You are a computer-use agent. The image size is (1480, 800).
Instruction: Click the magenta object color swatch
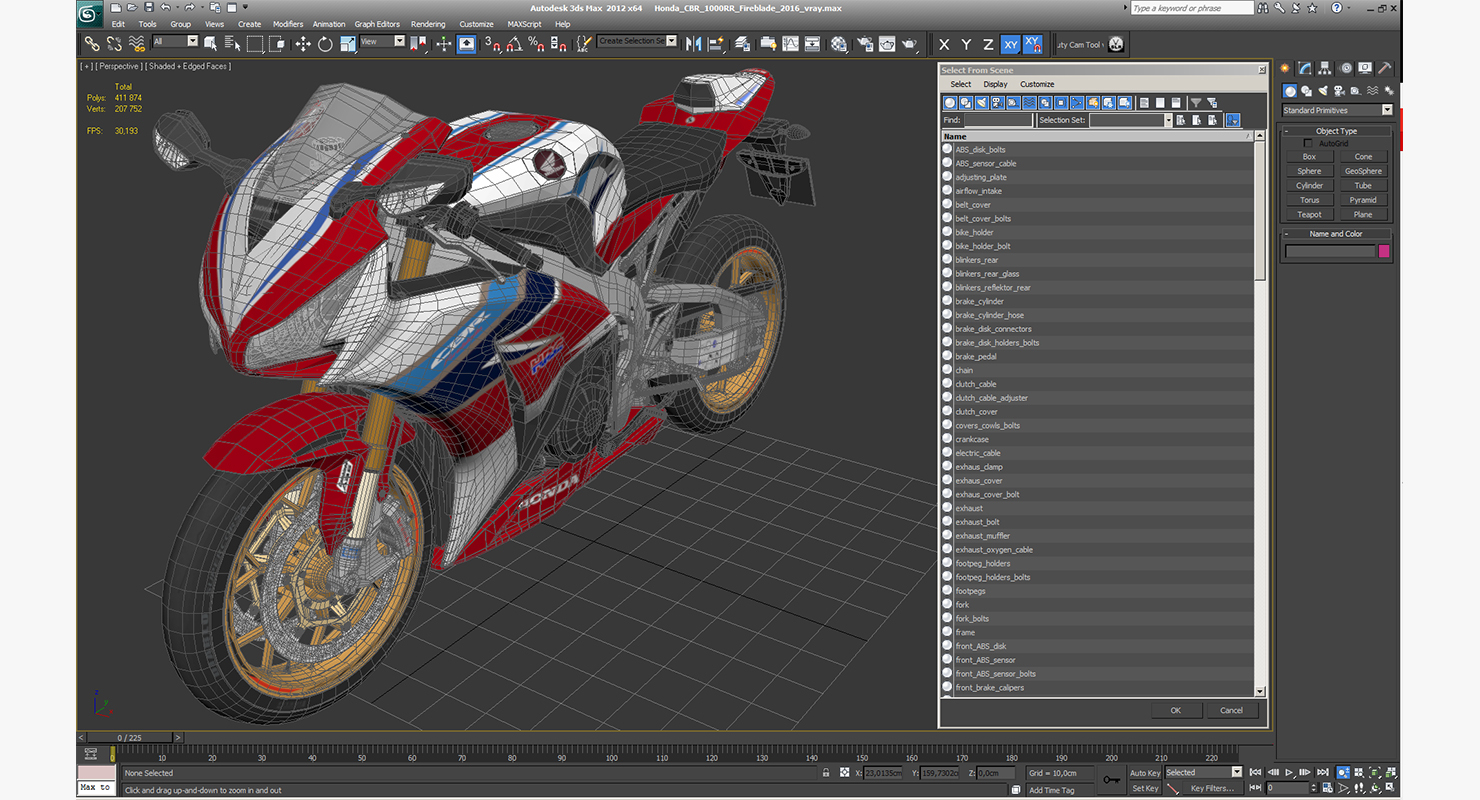[x=1384, y=251]
